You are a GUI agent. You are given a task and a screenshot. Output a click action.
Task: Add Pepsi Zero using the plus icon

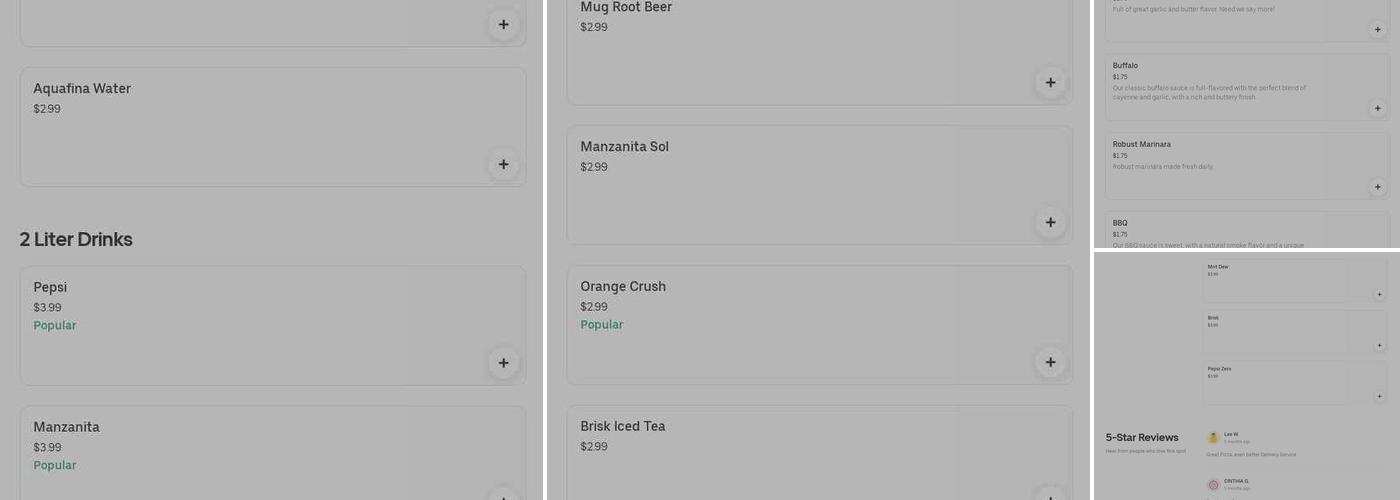pyautogui.click(x=1379, y=396)
